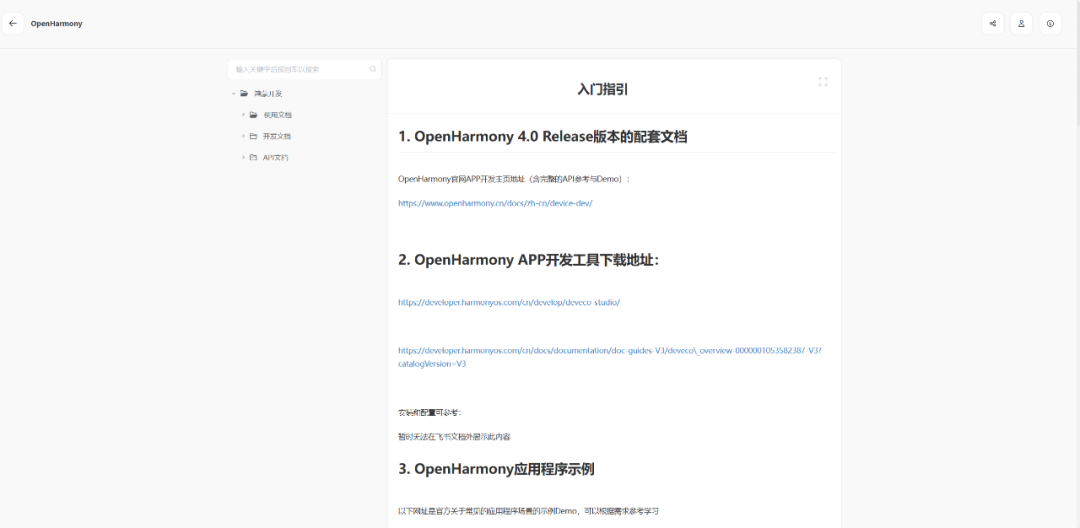Screen dimensions: 1080x528
Task: Click the OpenHarmony官网APP开发主页地址 paragraph
Action: [515, 179]
